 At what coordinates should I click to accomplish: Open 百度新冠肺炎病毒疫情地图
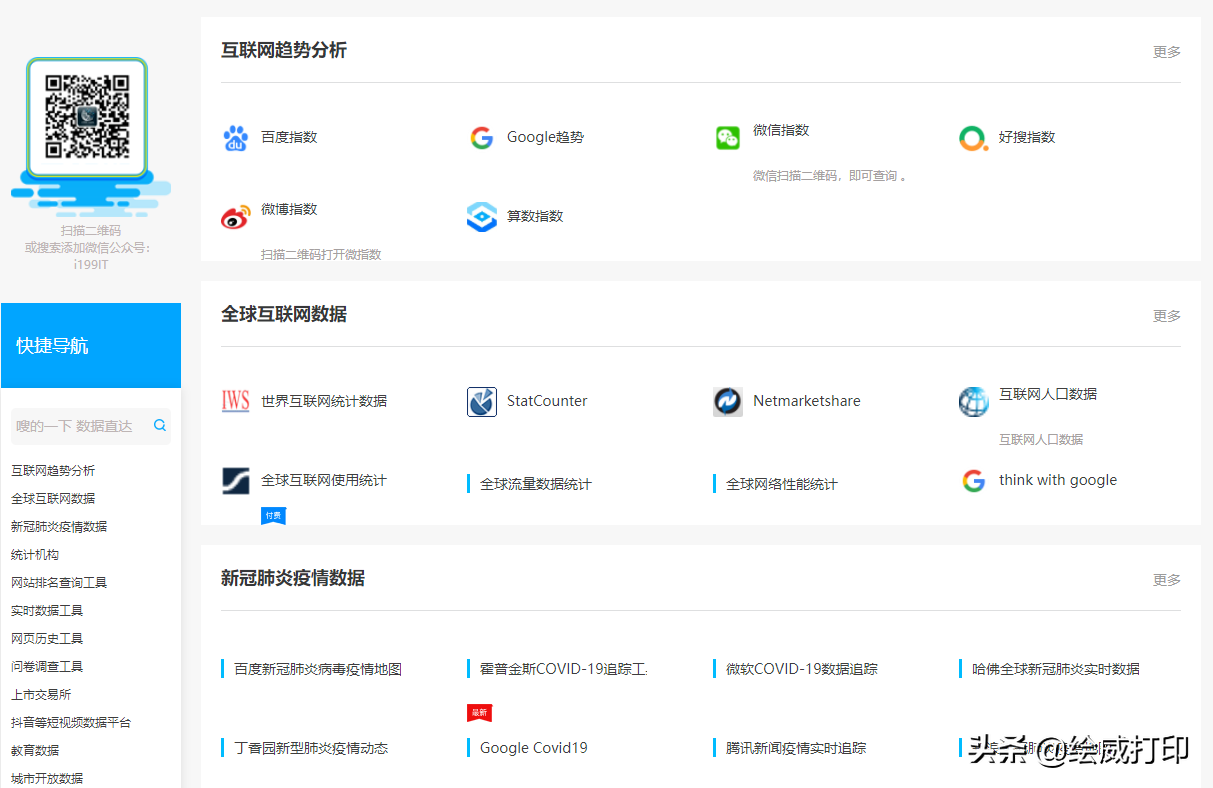pos(318,669)
